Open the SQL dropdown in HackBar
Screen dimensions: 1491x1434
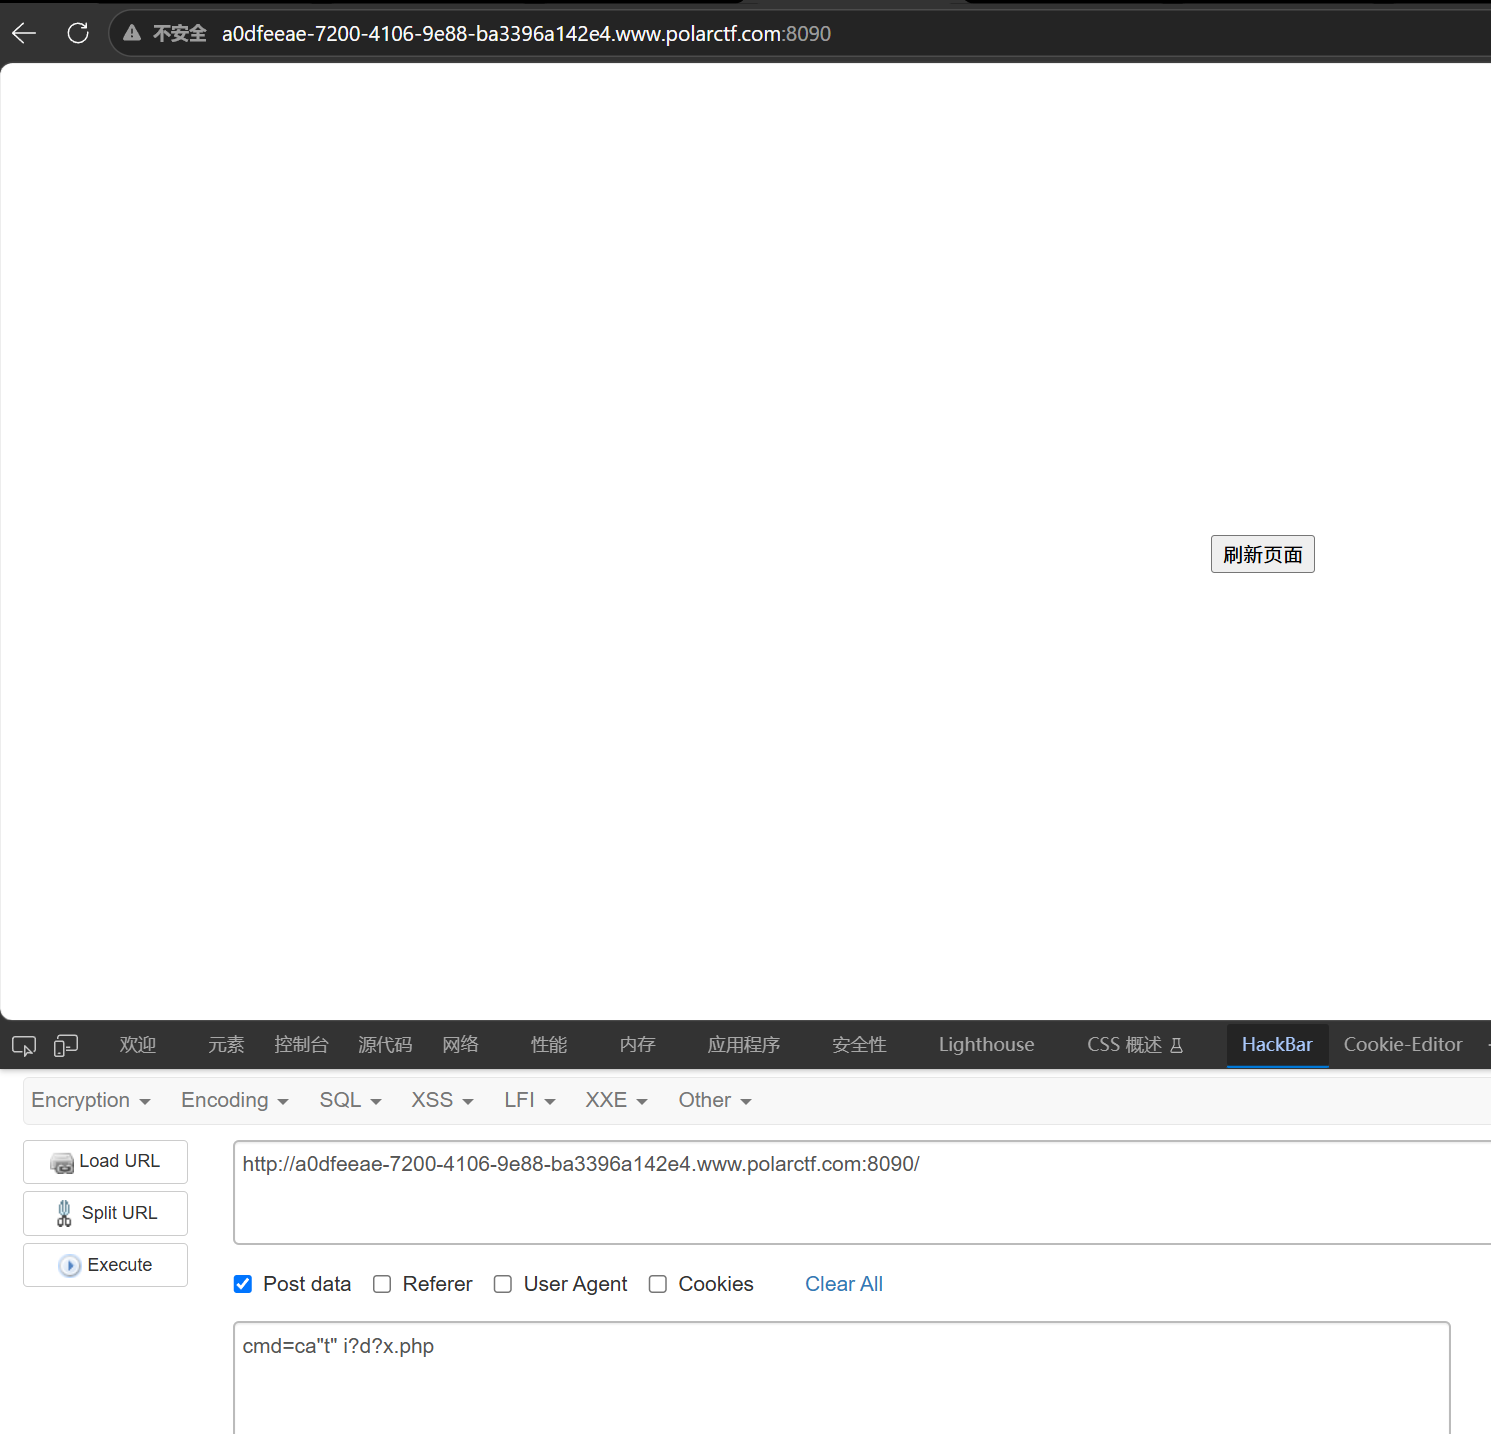click(x=350, y=1100)
